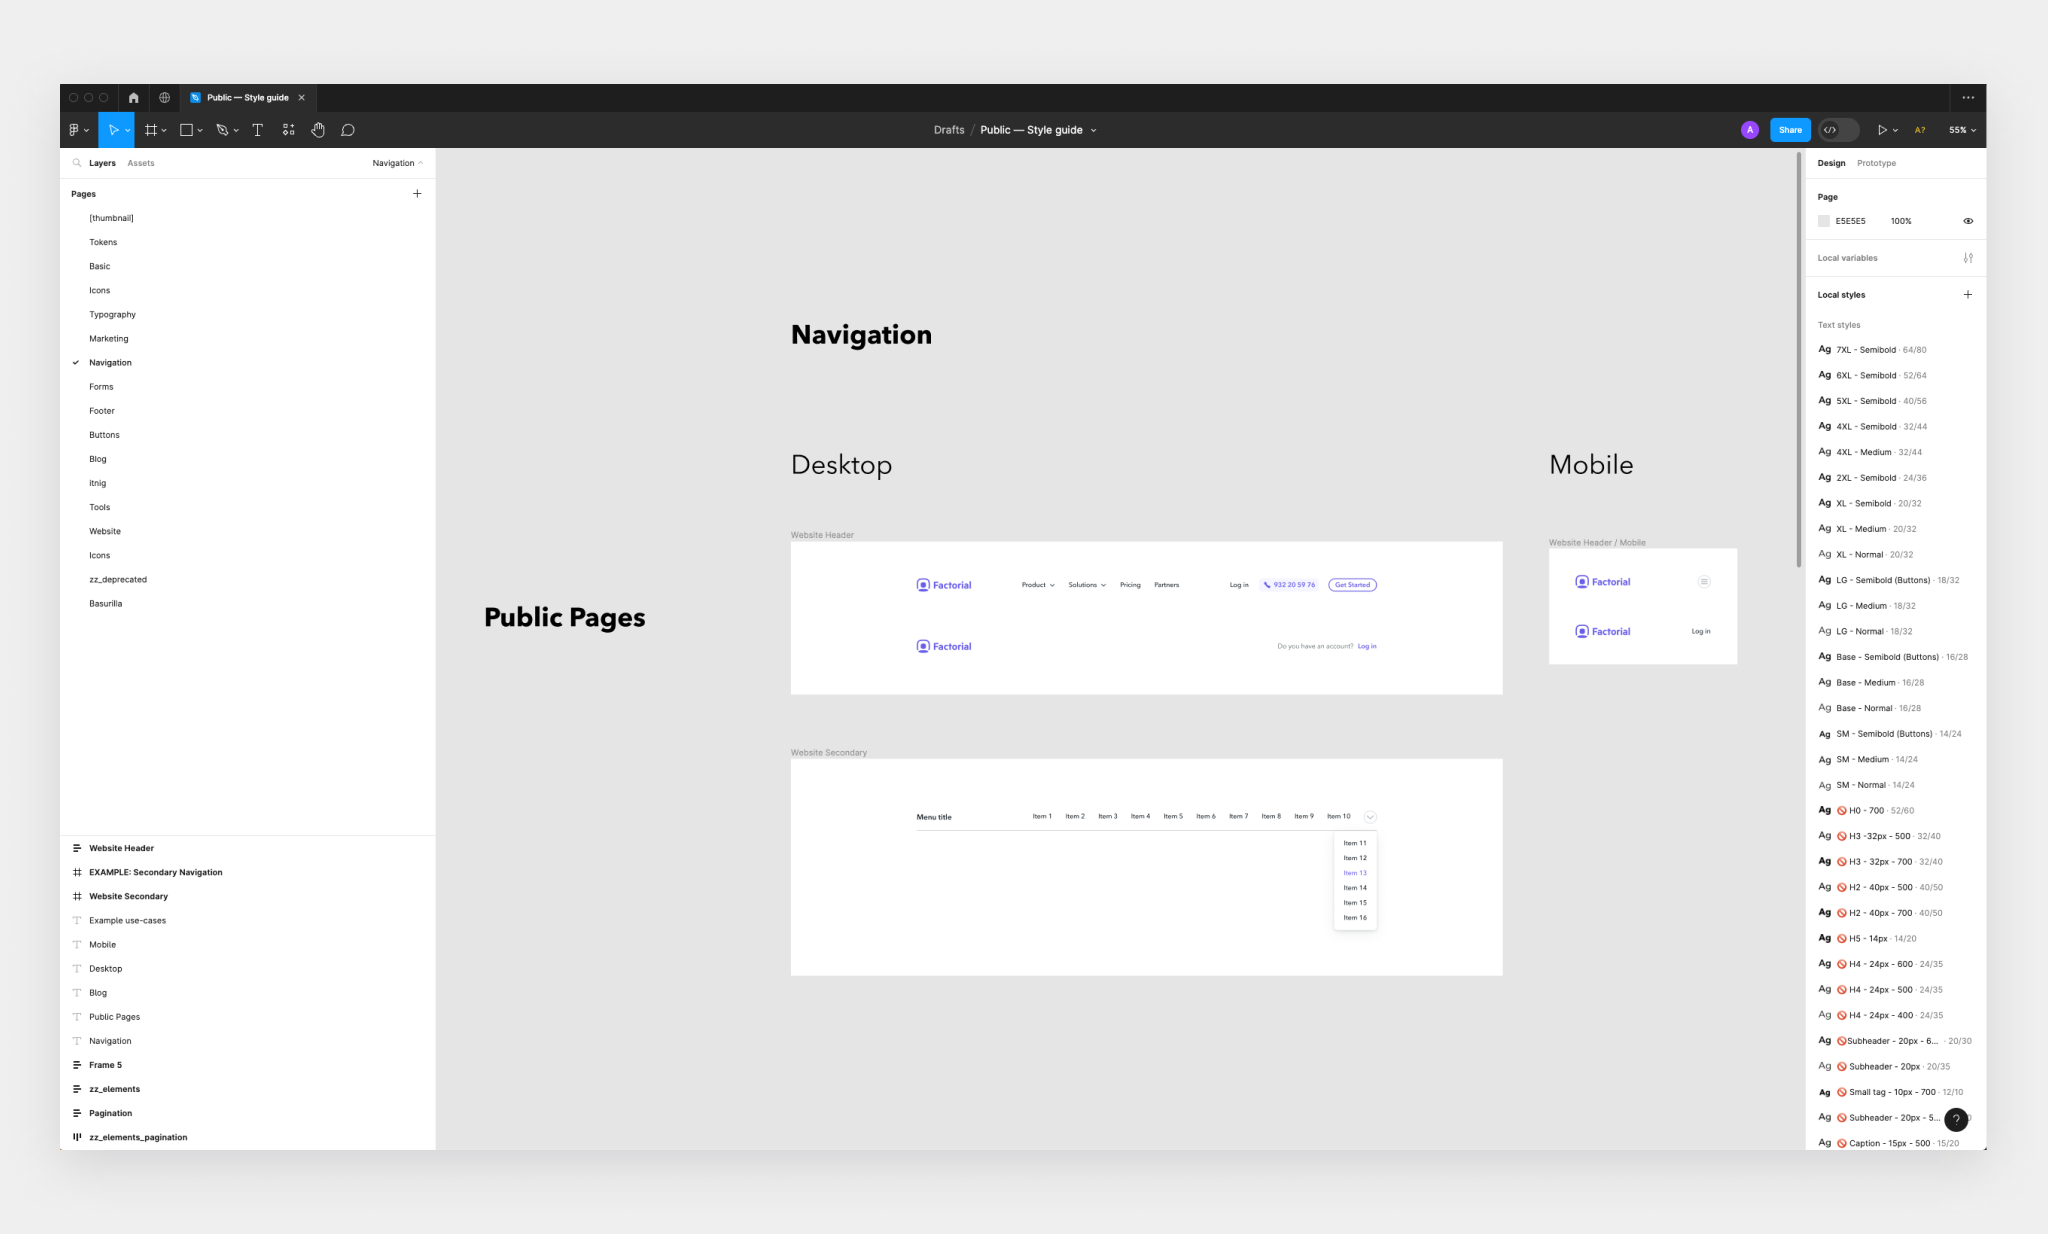This screenshot has width=2048, height=1234.
Task: Search layers with the magnifier icon
Action: [x=77, y=163]
